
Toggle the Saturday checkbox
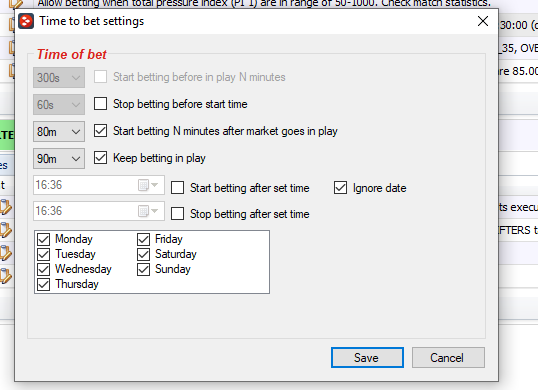(143, 254)
